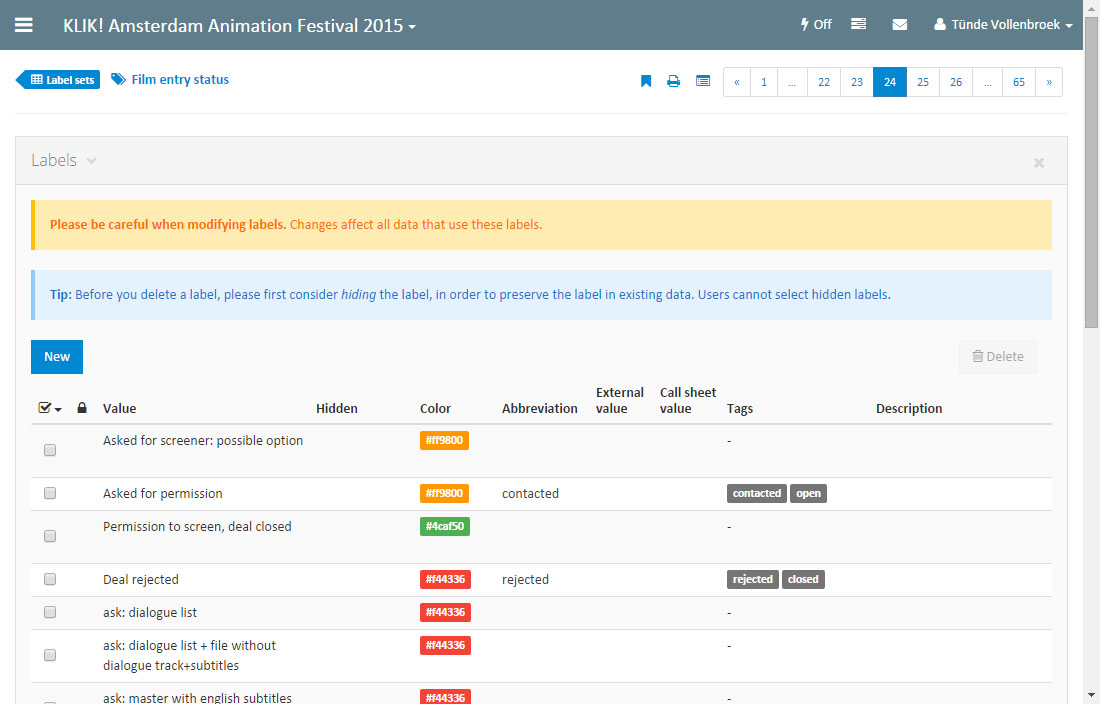Click the bookmark icon

click(x=646, y=81)
